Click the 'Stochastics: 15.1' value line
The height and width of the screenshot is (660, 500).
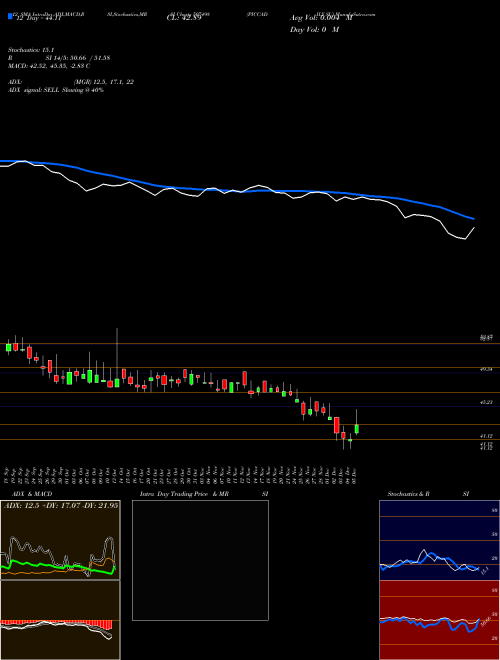point(31,50)
